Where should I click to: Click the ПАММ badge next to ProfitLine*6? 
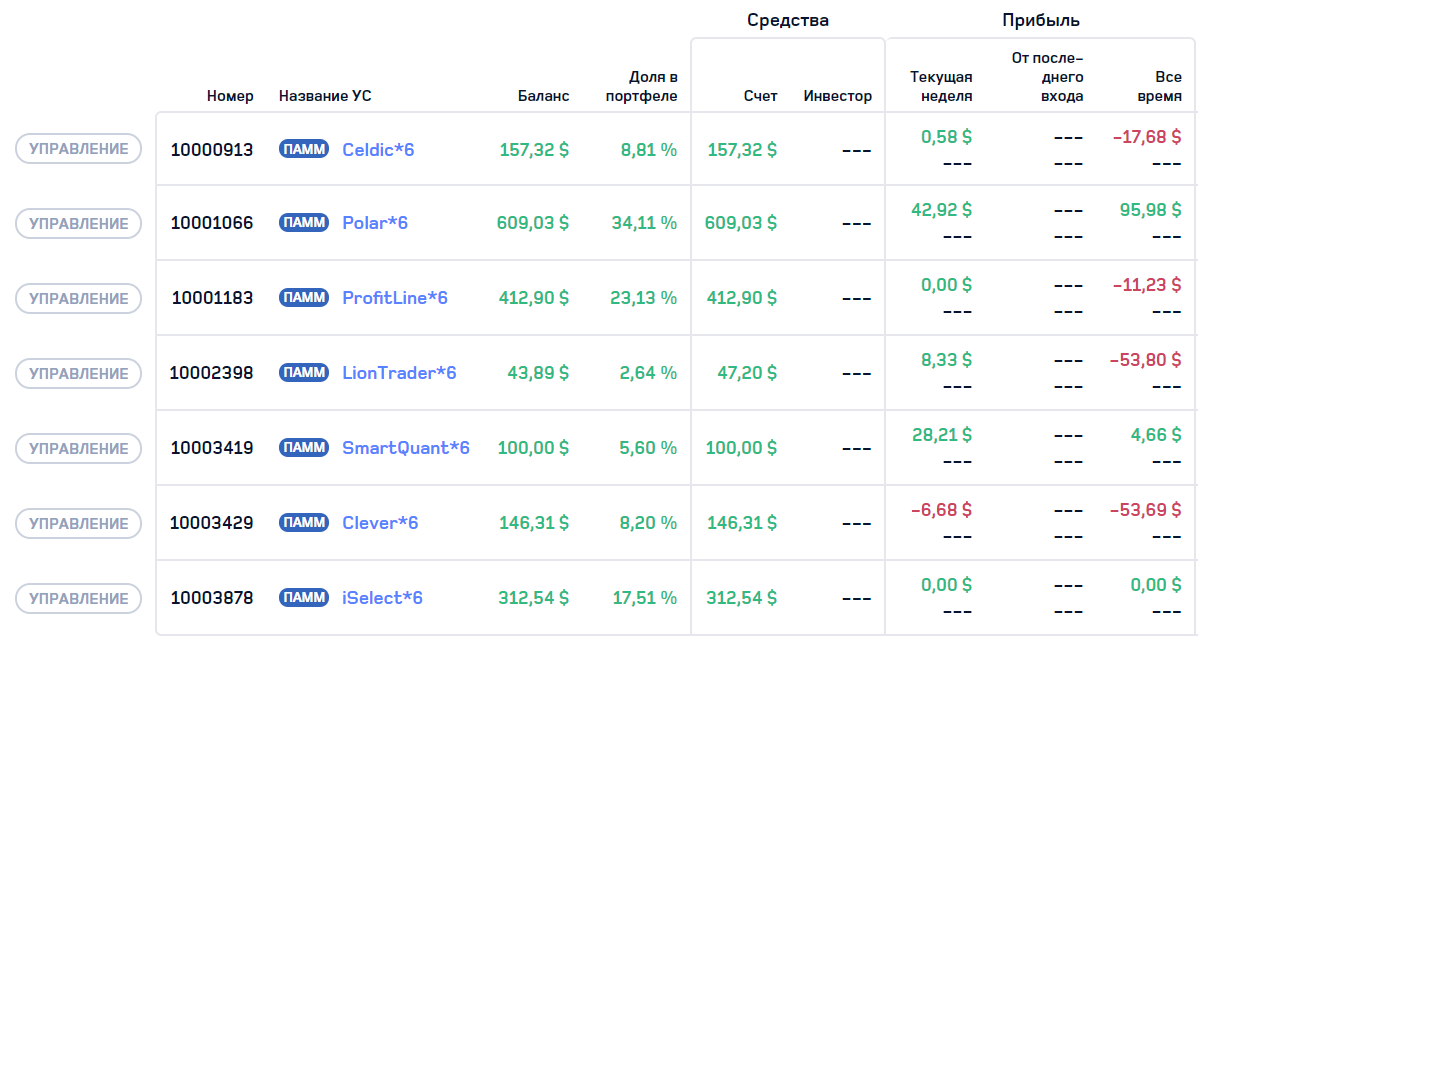tap(303, 298)
